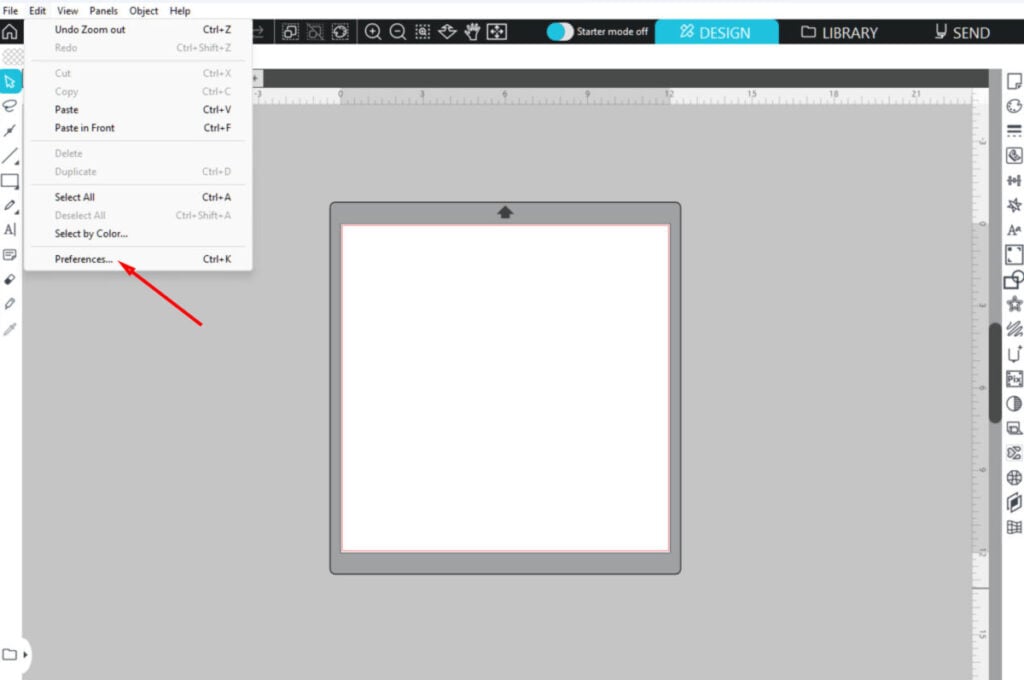Select the arrow Select tool
This screenshot has height=680, width=1024.
[x=10, y=81]
